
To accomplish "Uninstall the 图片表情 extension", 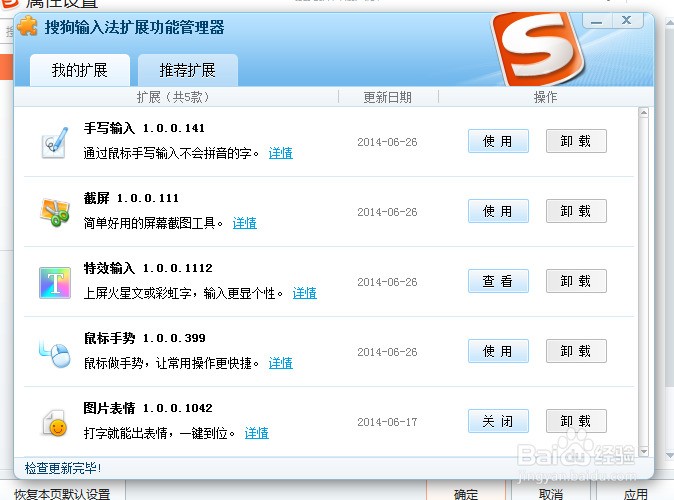I will click(576, 421).
